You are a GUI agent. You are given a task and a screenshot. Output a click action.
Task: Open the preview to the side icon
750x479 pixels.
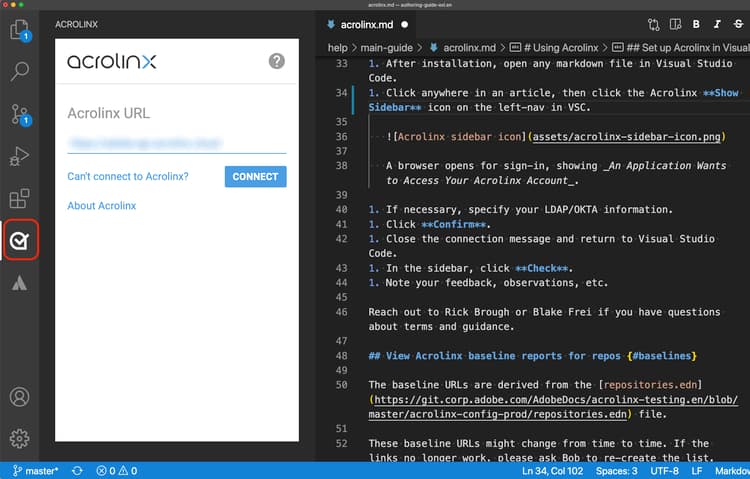675,24
